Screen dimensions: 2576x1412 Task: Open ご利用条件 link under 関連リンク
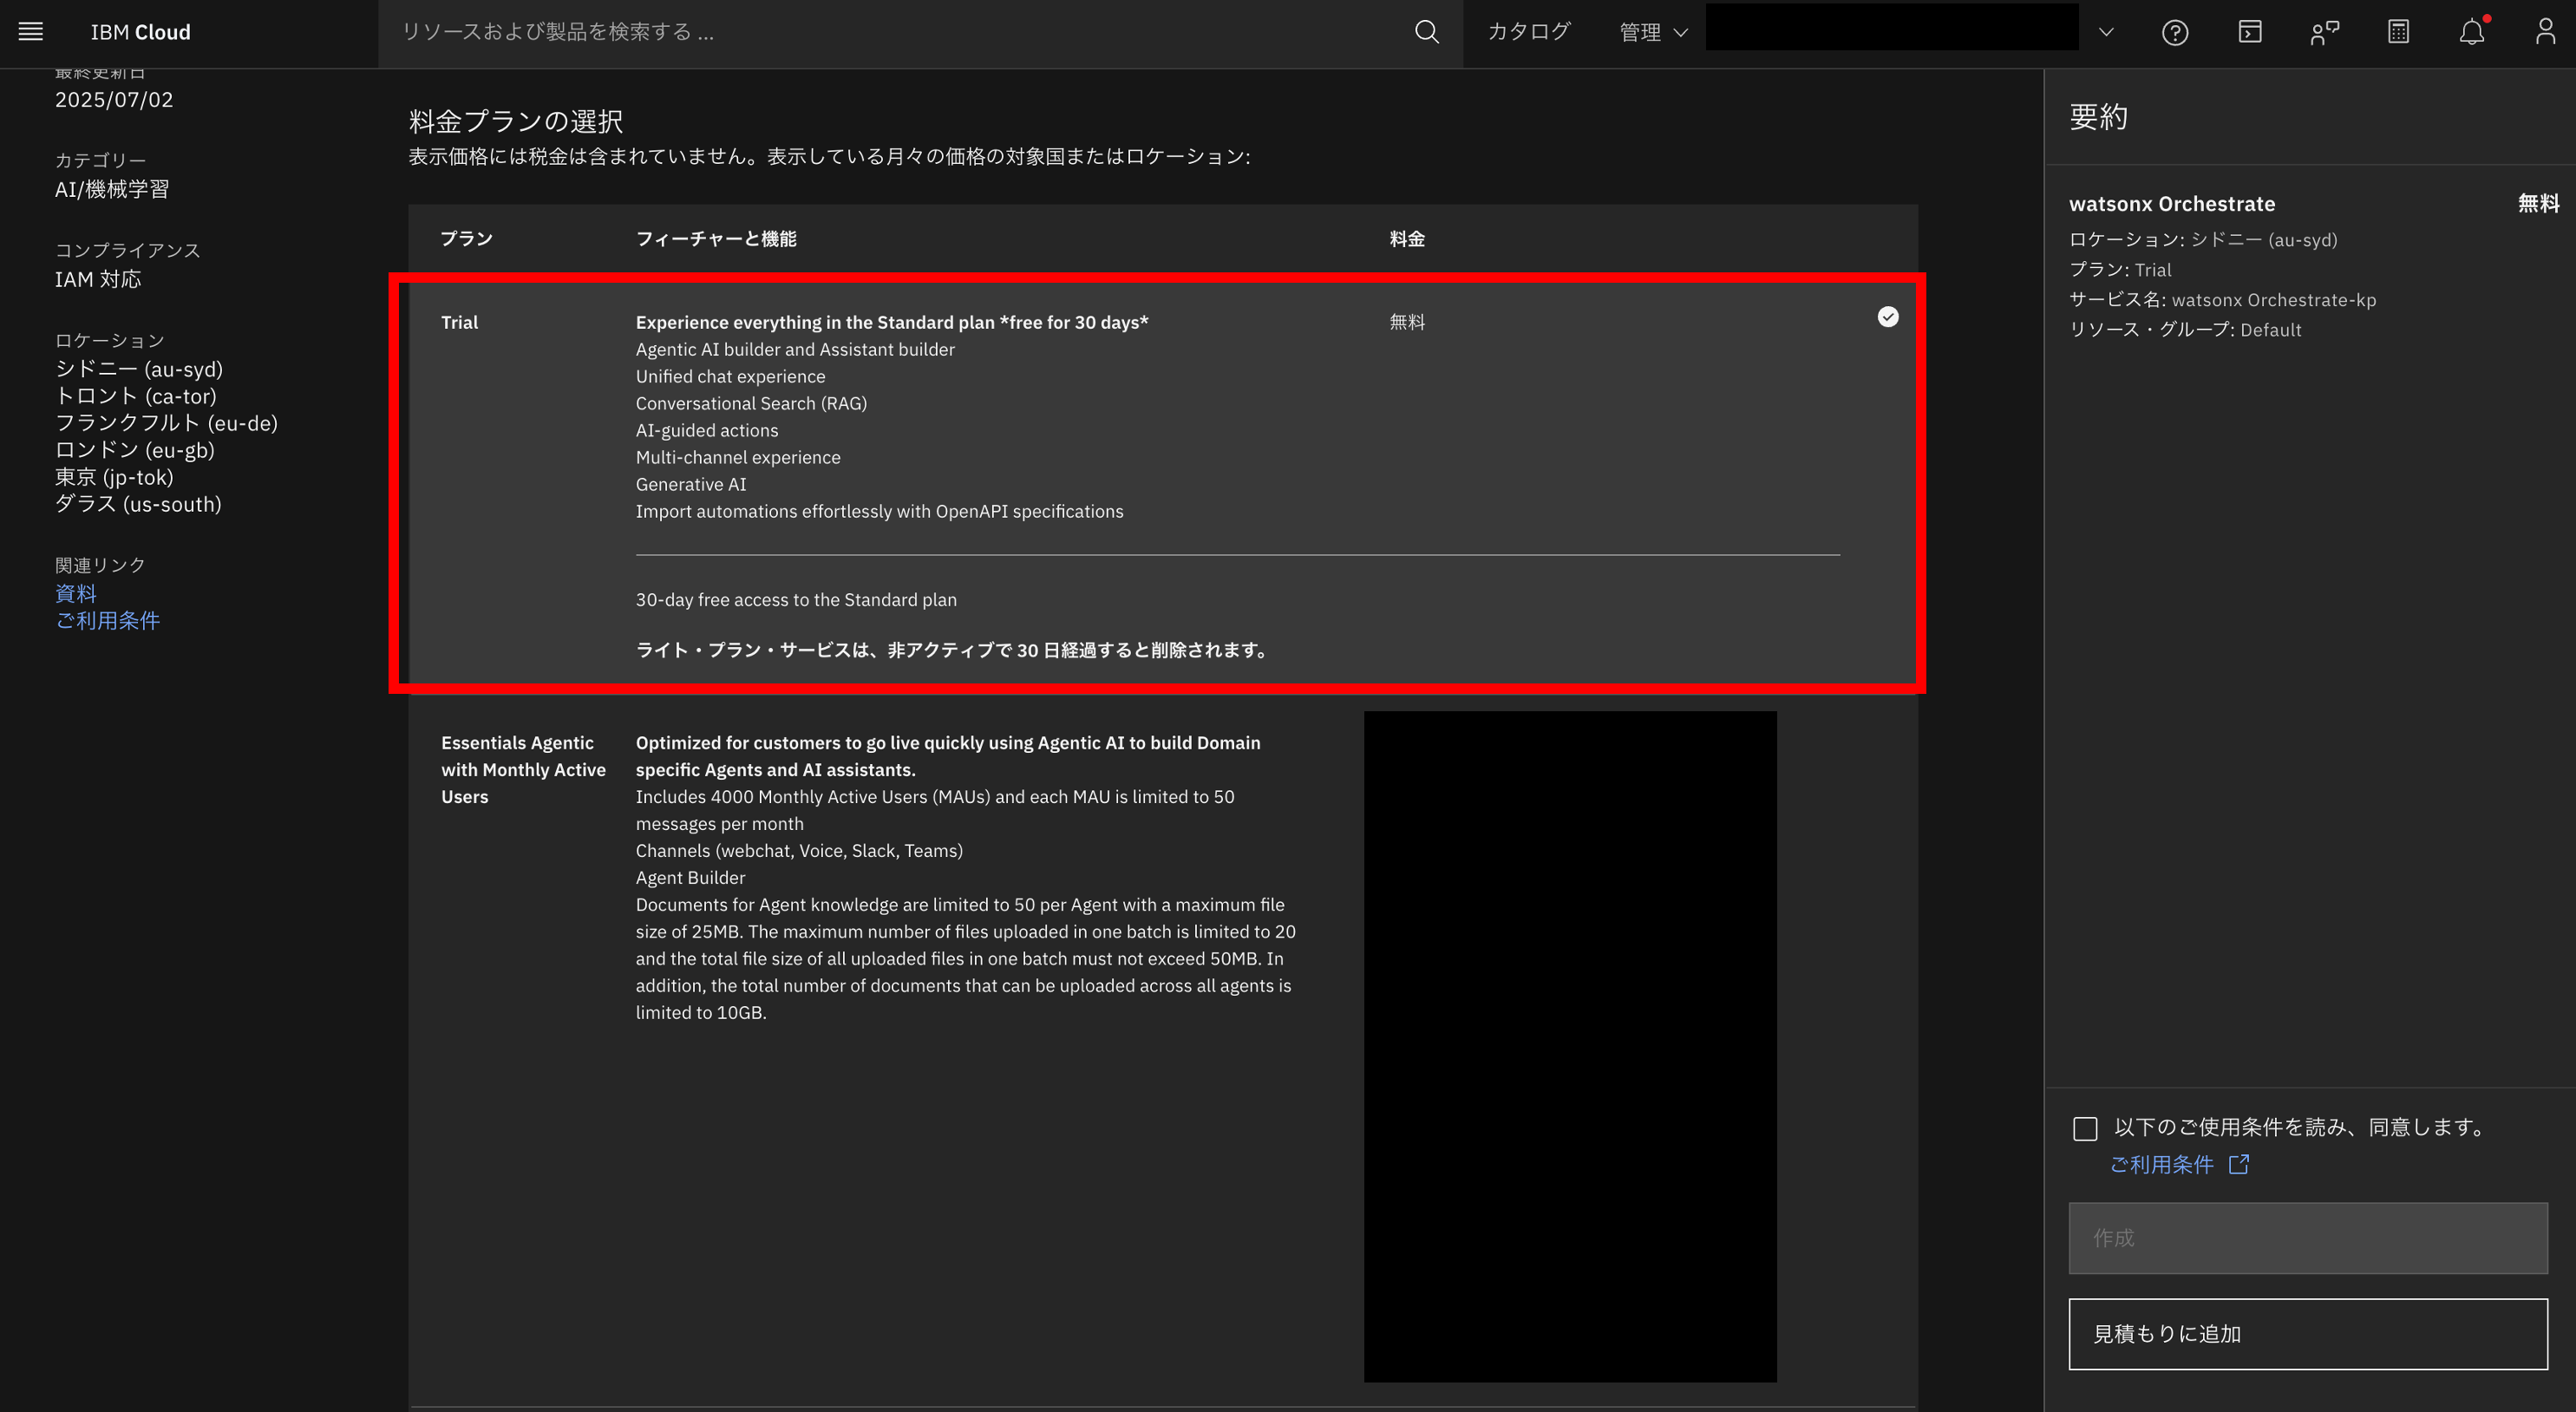point(107,620)
